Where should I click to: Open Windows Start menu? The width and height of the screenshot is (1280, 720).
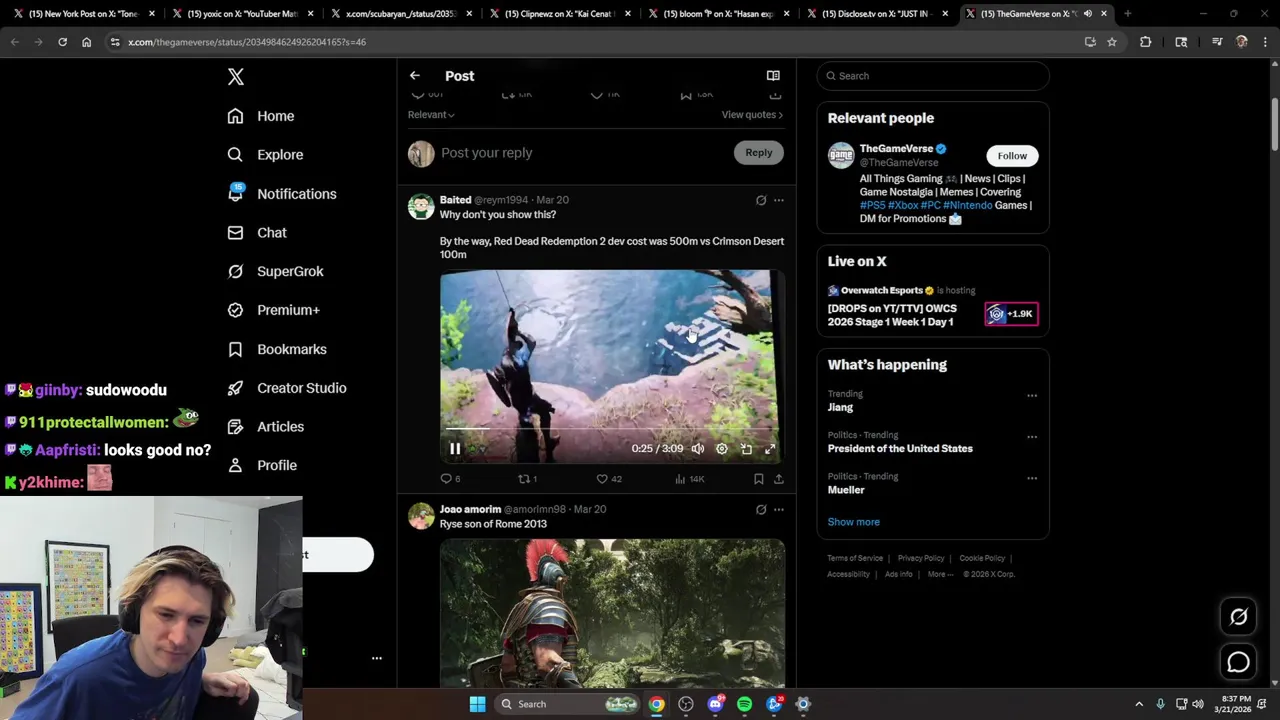tap(478, 704)
